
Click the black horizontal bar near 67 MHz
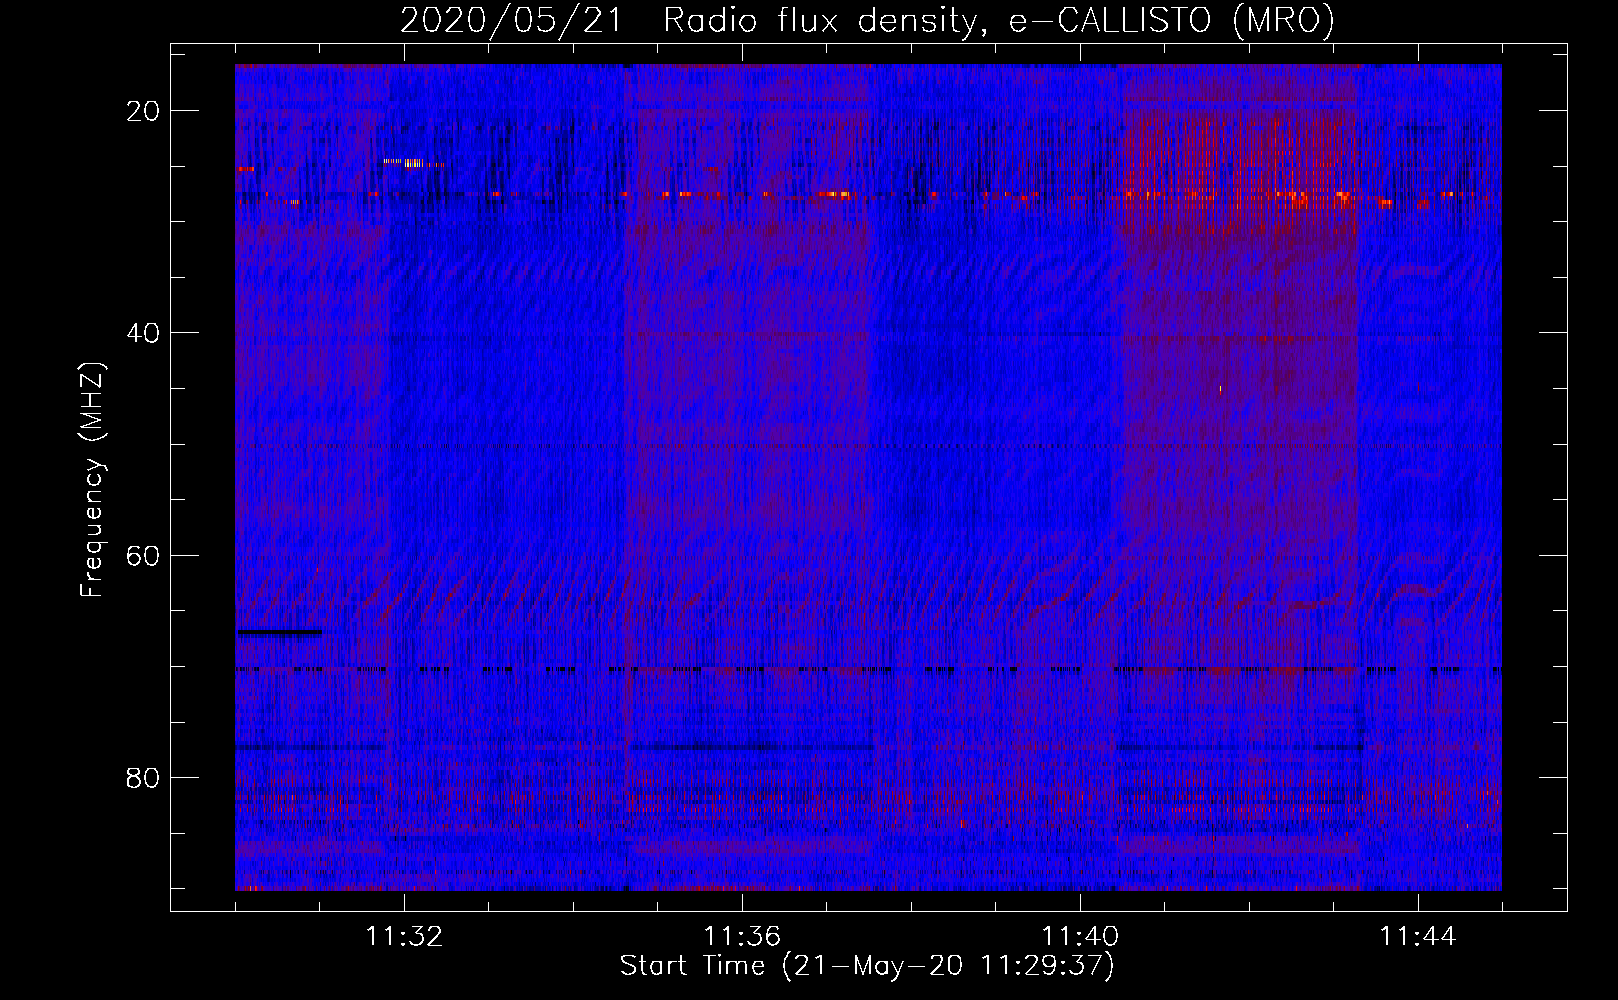pyautogui.click(x=279, y=632)
